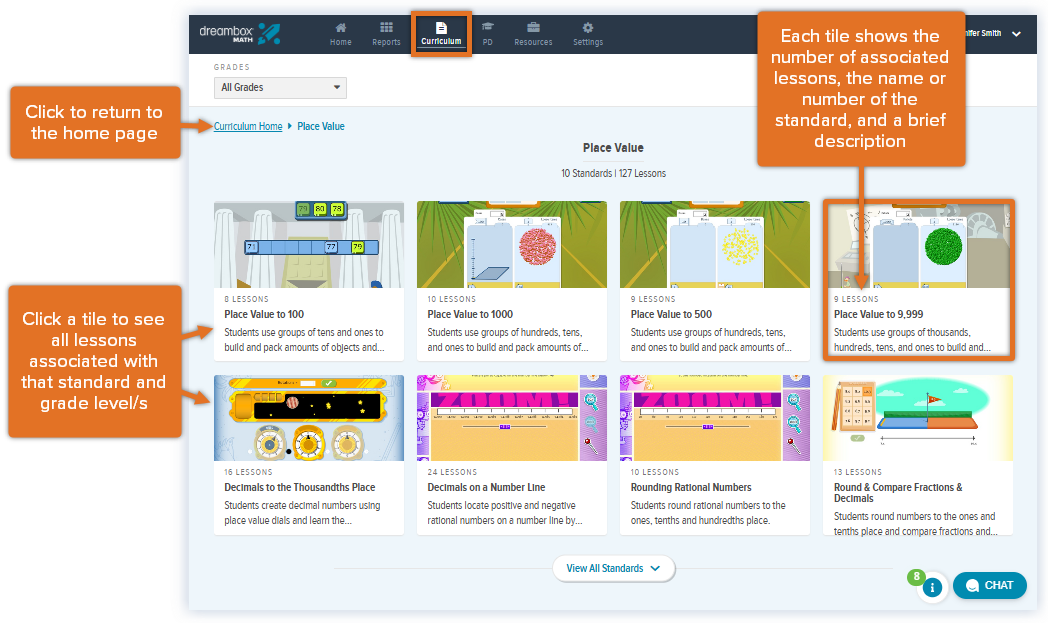The width and height of the screenshot is (1048, 623).
Task: Open the Rounding Rational Numbers tile
Action: 714,455
